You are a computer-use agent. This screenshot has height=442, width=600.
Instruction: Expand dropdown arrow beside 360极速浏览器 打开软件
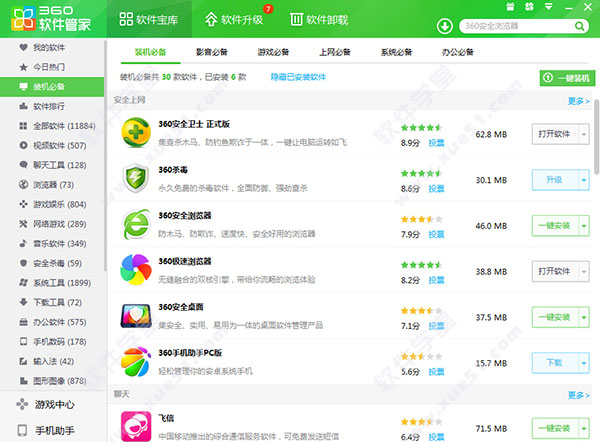584,271
